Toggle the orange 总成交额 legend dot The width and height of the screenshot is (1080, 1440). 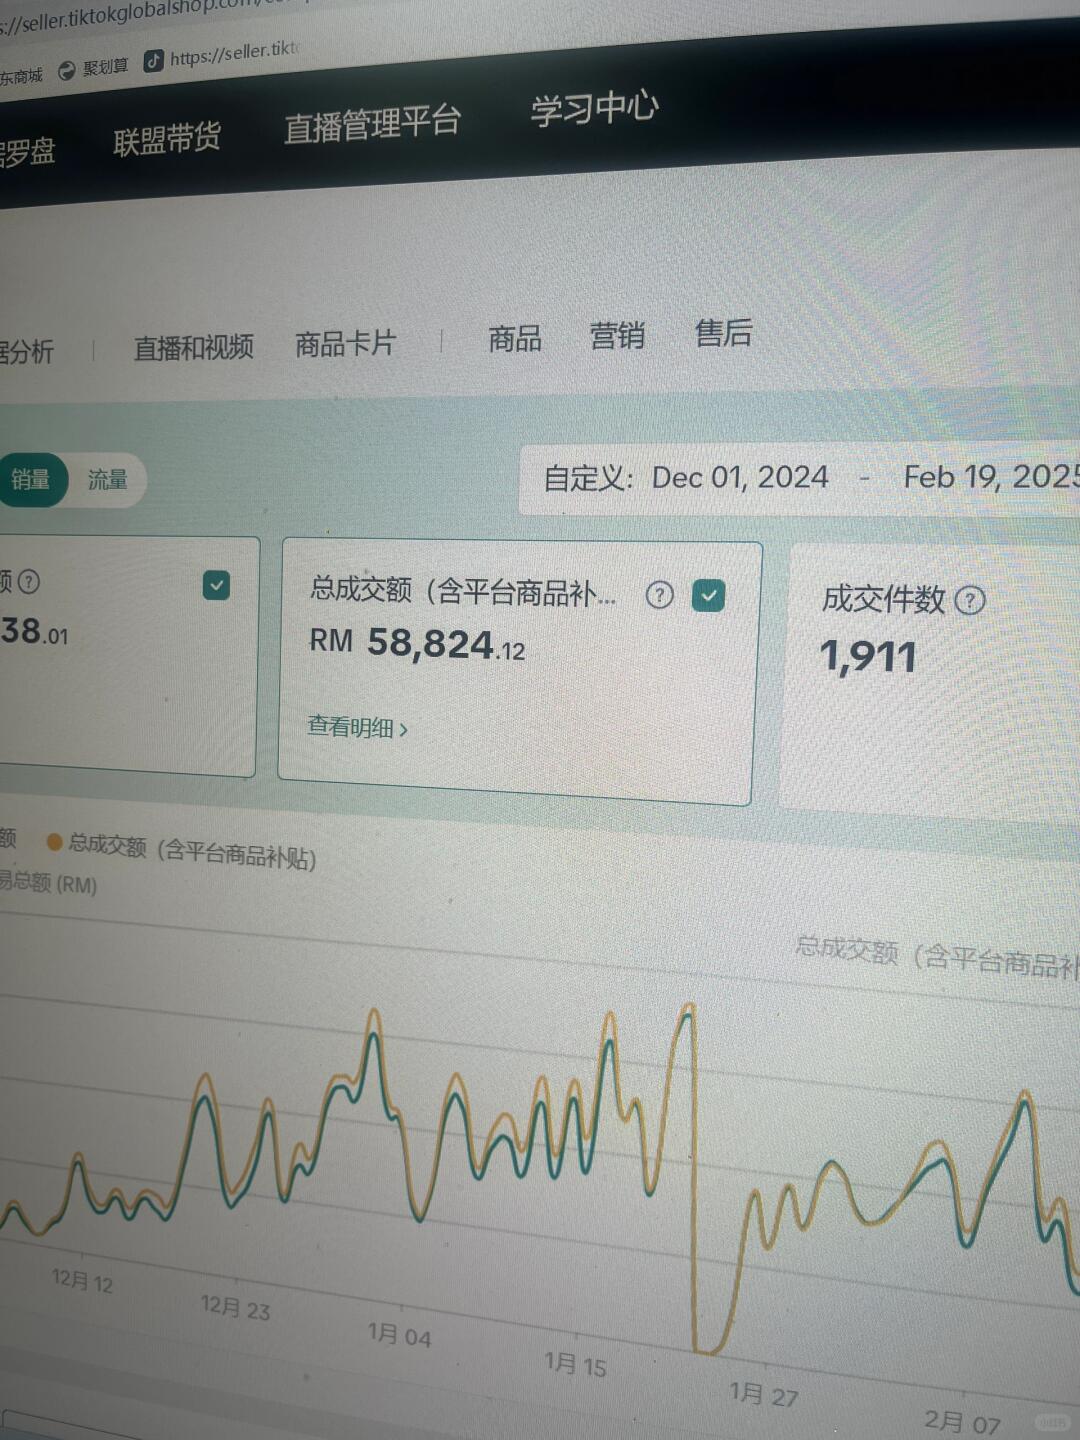[55, 842]
